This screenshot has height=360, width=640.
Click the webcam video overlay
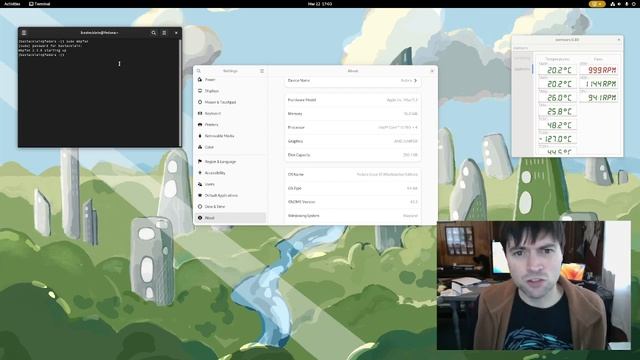534,285
